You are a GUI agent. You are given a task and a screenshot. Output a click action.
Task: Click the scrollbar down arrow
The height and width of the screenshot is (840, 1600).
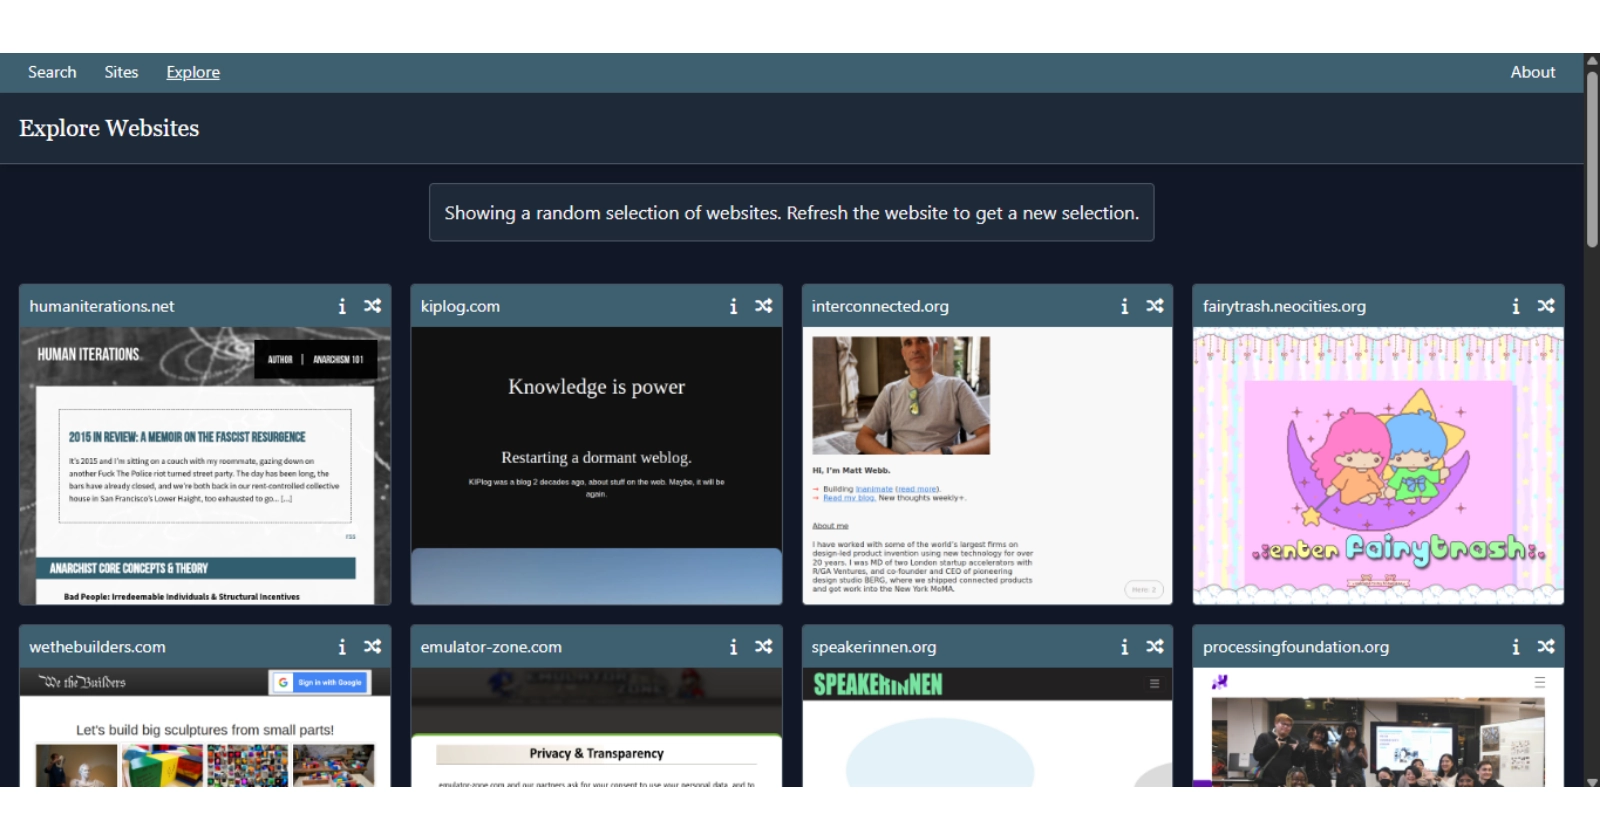point(1592,782)
